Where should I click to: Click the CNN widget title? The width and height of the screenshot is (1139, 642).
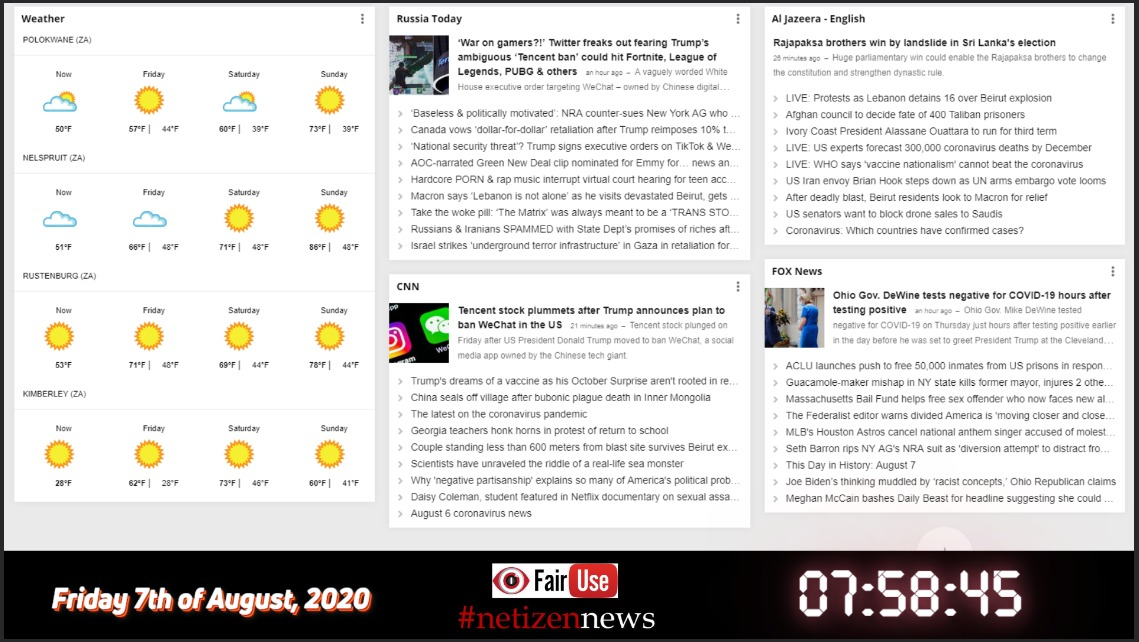tap(408, 286)
